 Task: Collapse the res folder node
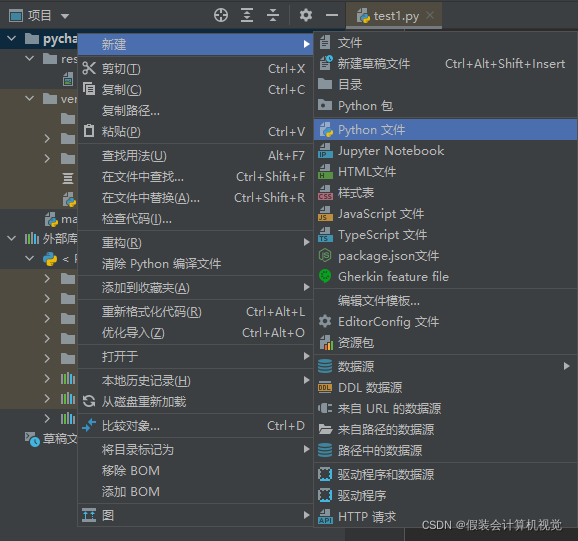29,58
